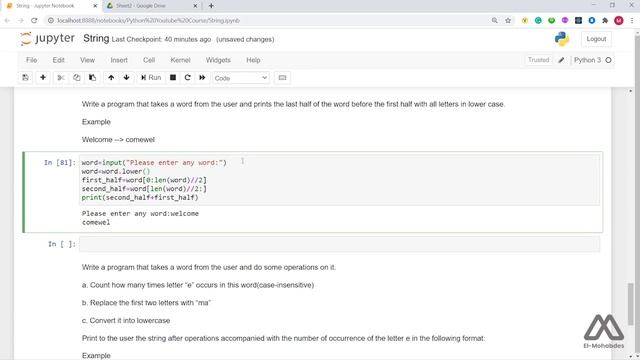
Task: Click the Python logo icon near Logout
Action: [562, 39]
